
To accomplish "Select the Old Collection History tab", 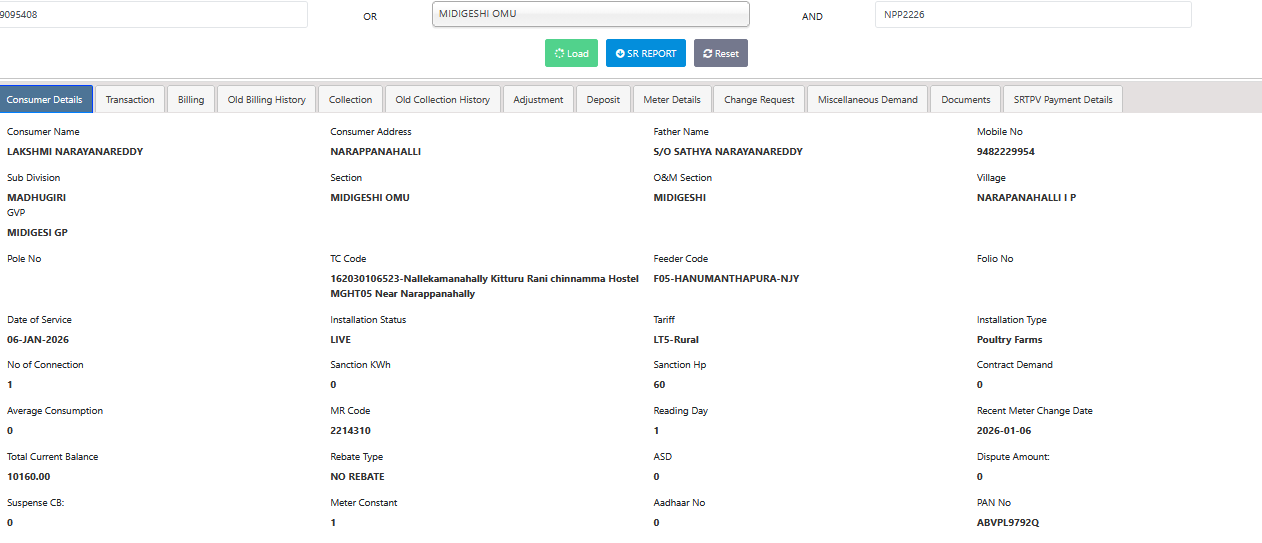I will [442, 99].
